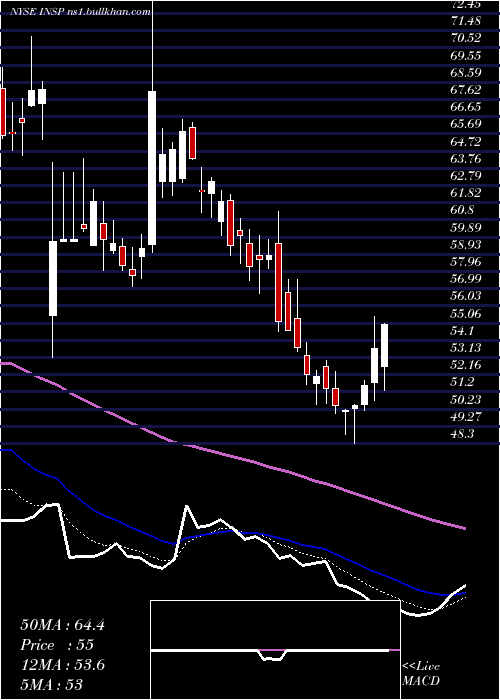
Task: Click the 70.52 price axis label
Action: click(x=467, y=38)
